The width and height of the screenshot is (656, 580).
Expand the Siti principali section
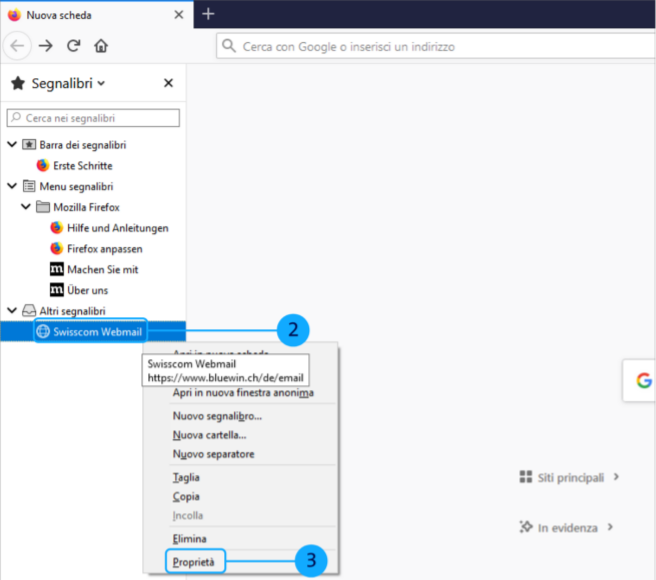coord(569,477)
